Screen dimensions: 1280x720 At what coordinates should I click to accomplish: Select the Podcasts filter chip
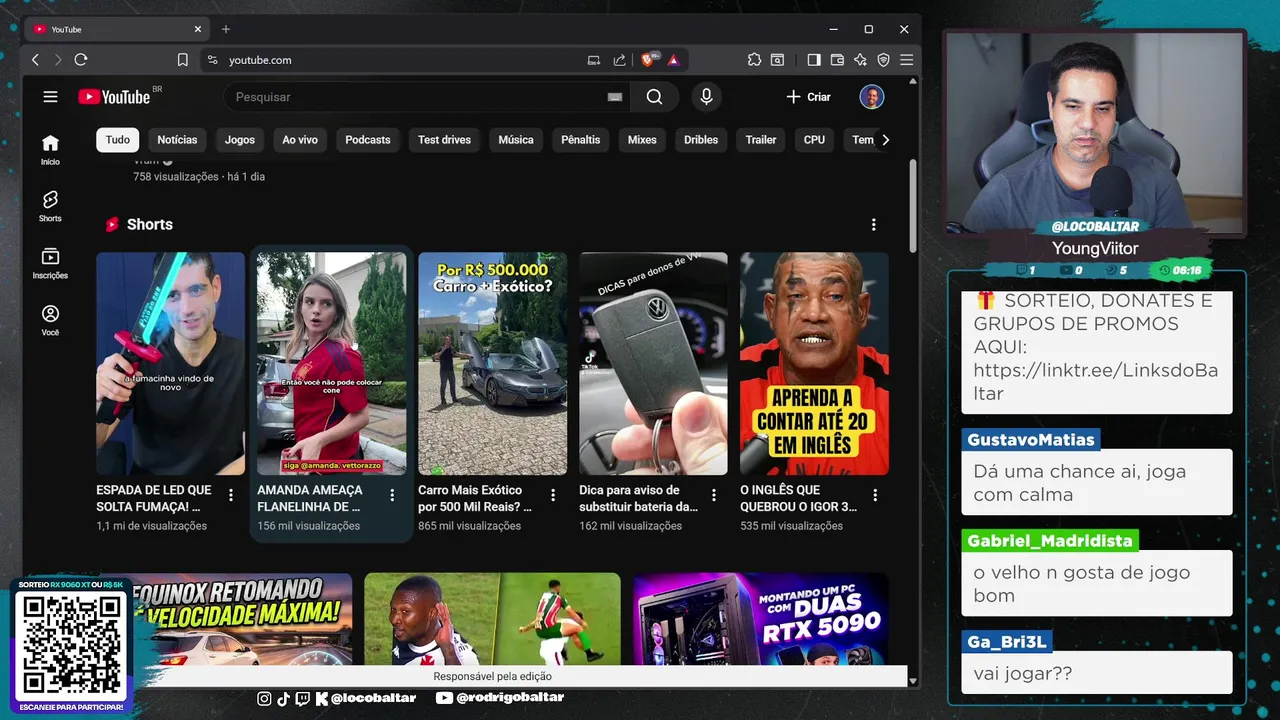tap(368, 140)
